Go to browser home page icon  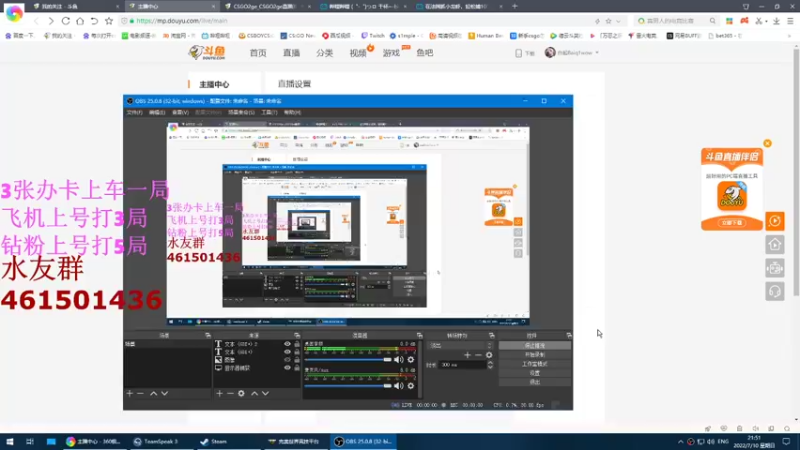pos(80,21)
